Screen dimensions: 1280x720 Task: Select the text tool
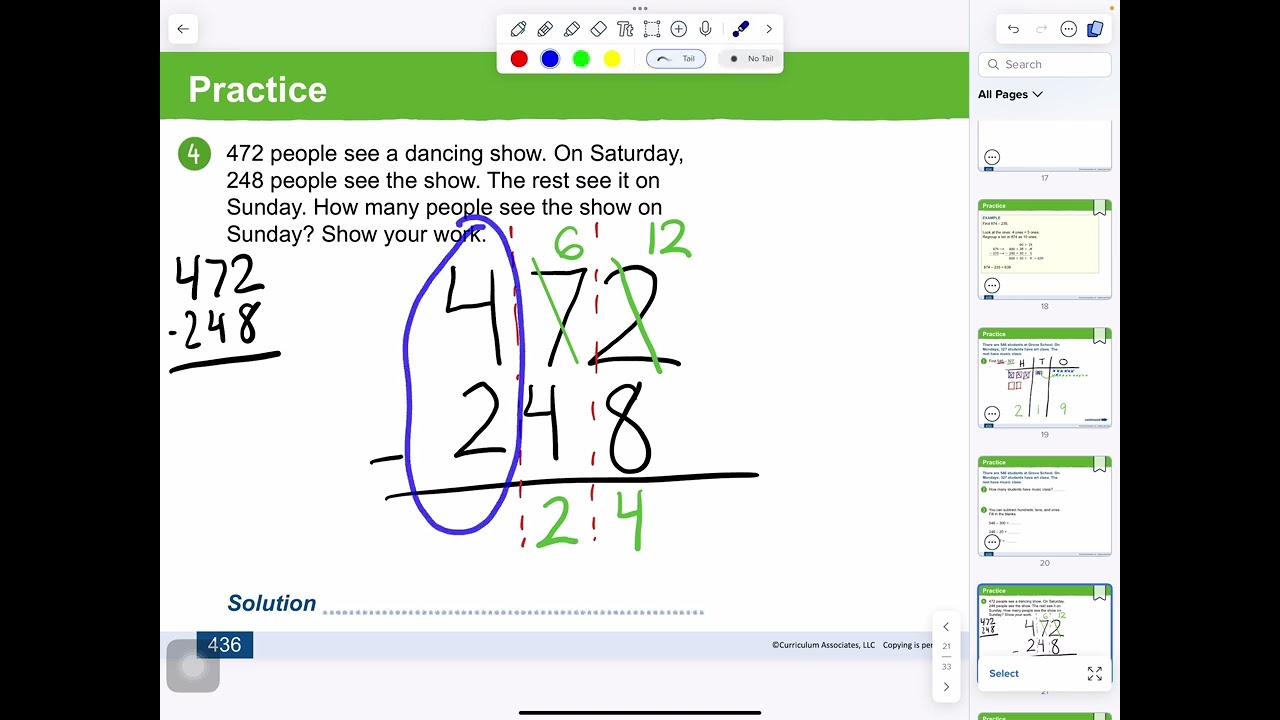click(625, 29)
